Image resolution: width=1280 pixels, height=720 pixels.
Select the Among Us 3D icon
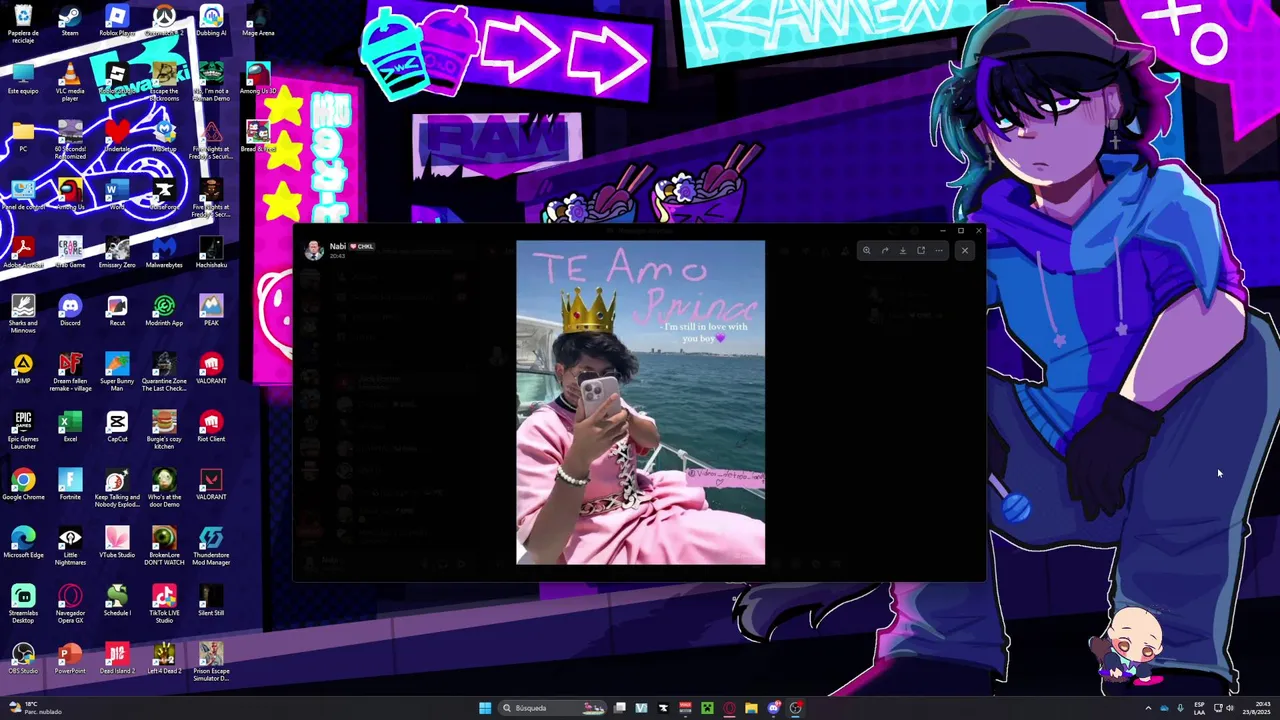(x=258, y=79)
